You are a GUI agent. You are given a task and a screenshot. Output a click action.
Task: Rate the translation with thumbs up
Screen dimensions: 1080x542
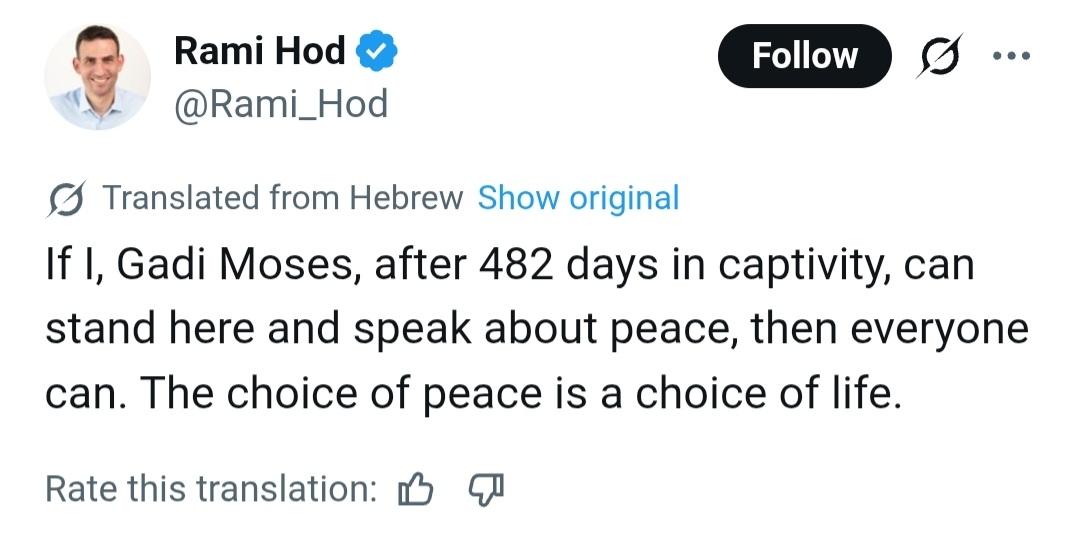[415, 489]
